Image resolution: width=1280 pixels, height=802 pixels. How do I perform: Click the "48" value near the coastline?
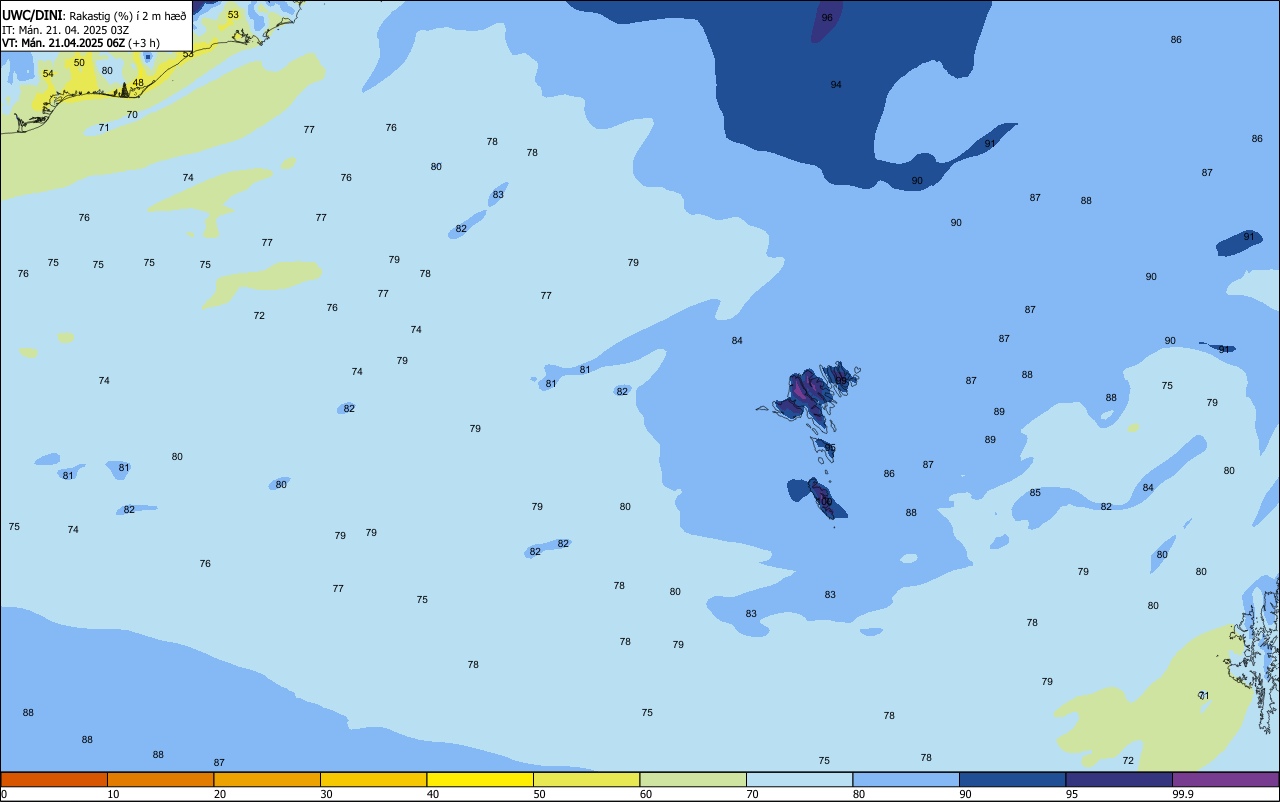point(138,83)
